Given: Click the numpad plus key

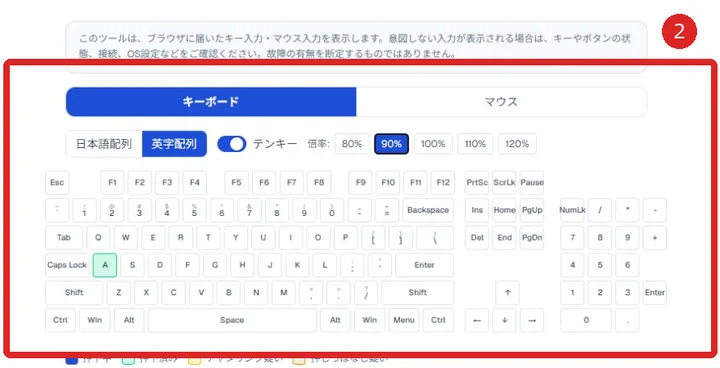Looking at the screenshot, I should 655,238.
